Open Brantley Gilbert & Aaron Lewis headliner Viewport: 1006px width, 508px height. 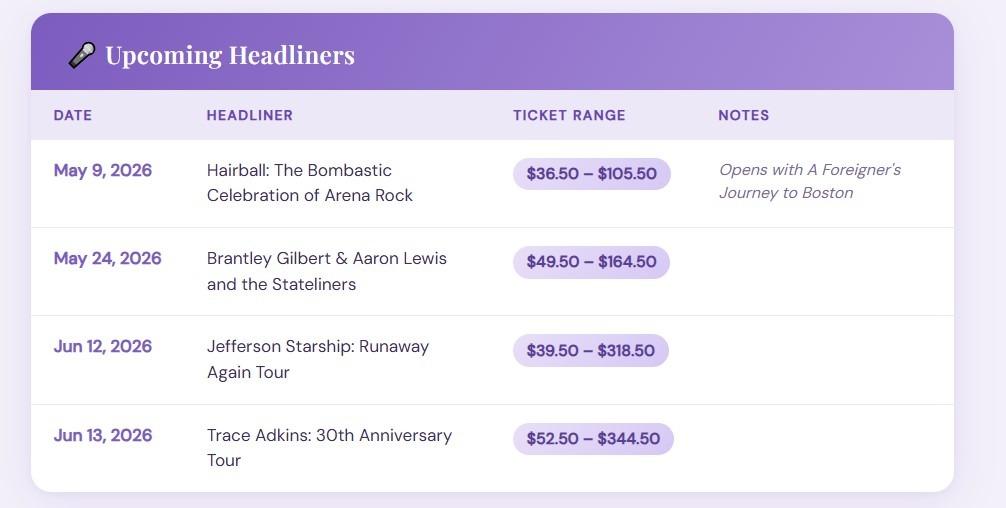(x=327, y=271)
